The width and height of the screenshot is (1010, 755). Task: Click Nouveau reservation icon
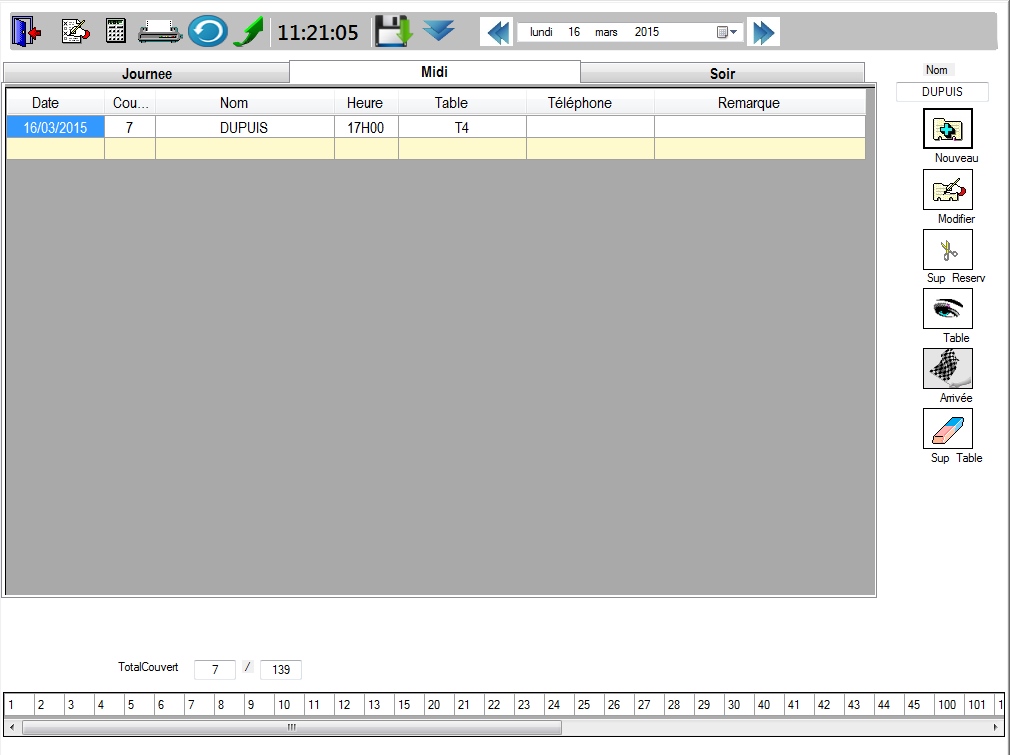pyautogui.click(x=947, y=129)
